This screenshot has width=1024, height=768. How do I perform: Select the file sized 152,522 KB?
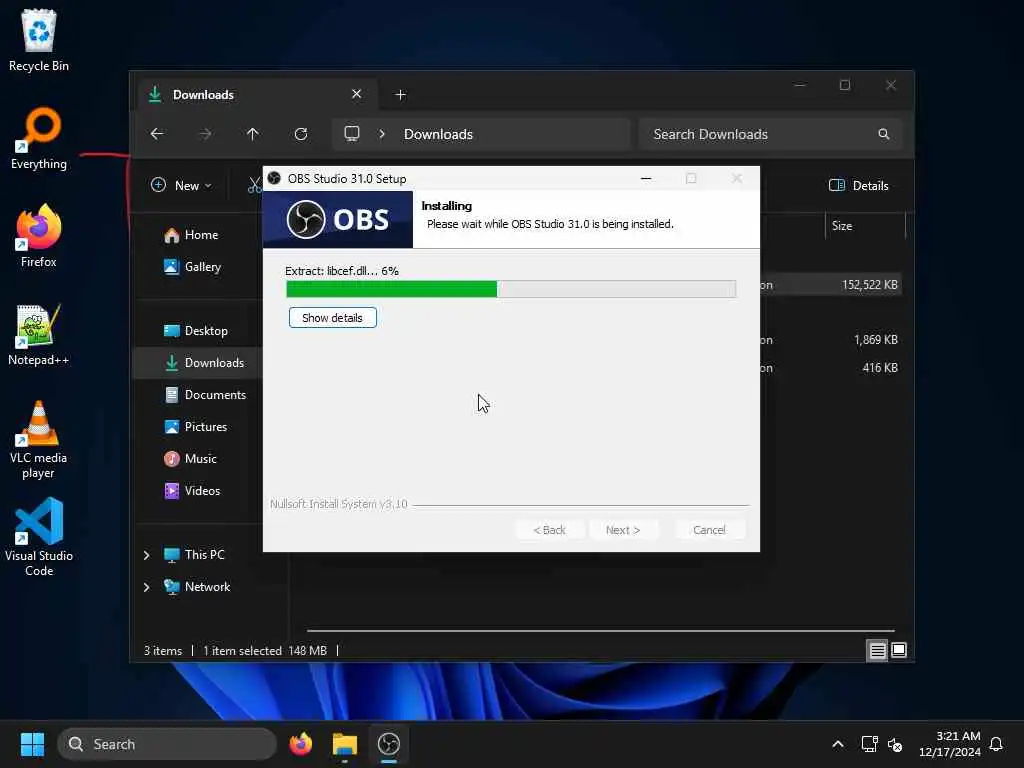869,285
